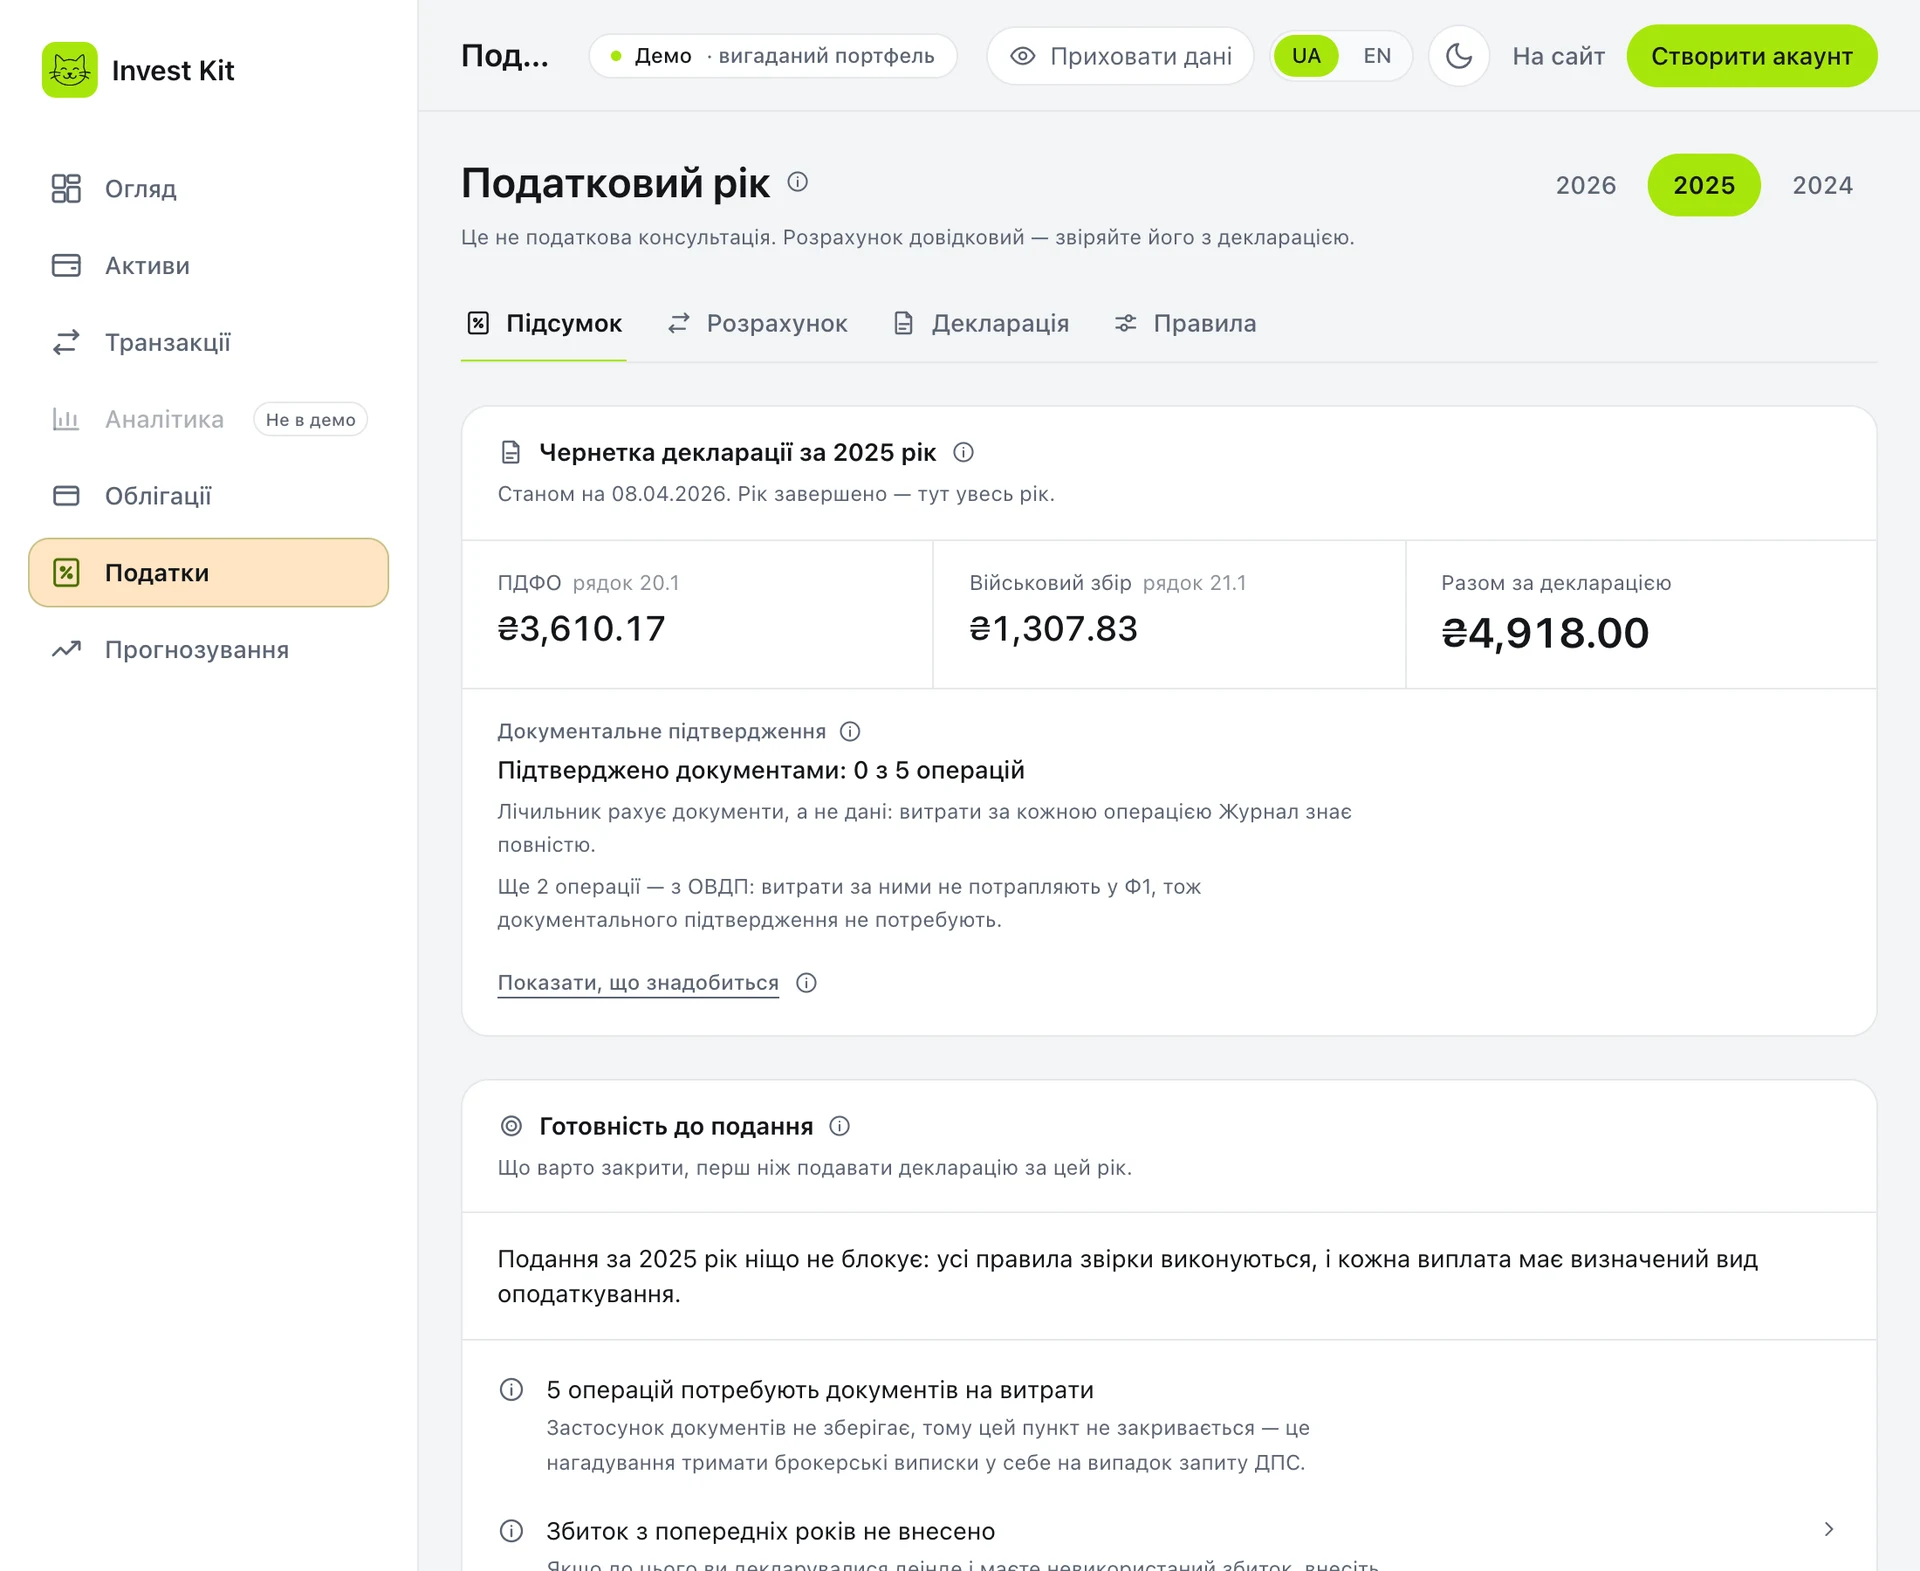Click info icon next to Податковий рік
This screenshot has height=1571, width=1920.
click(797, 182)
